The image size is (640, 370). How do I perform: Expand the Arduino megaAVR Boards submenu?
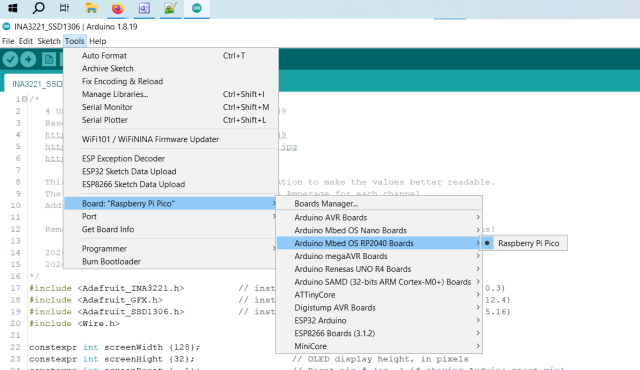click(379, 256)
